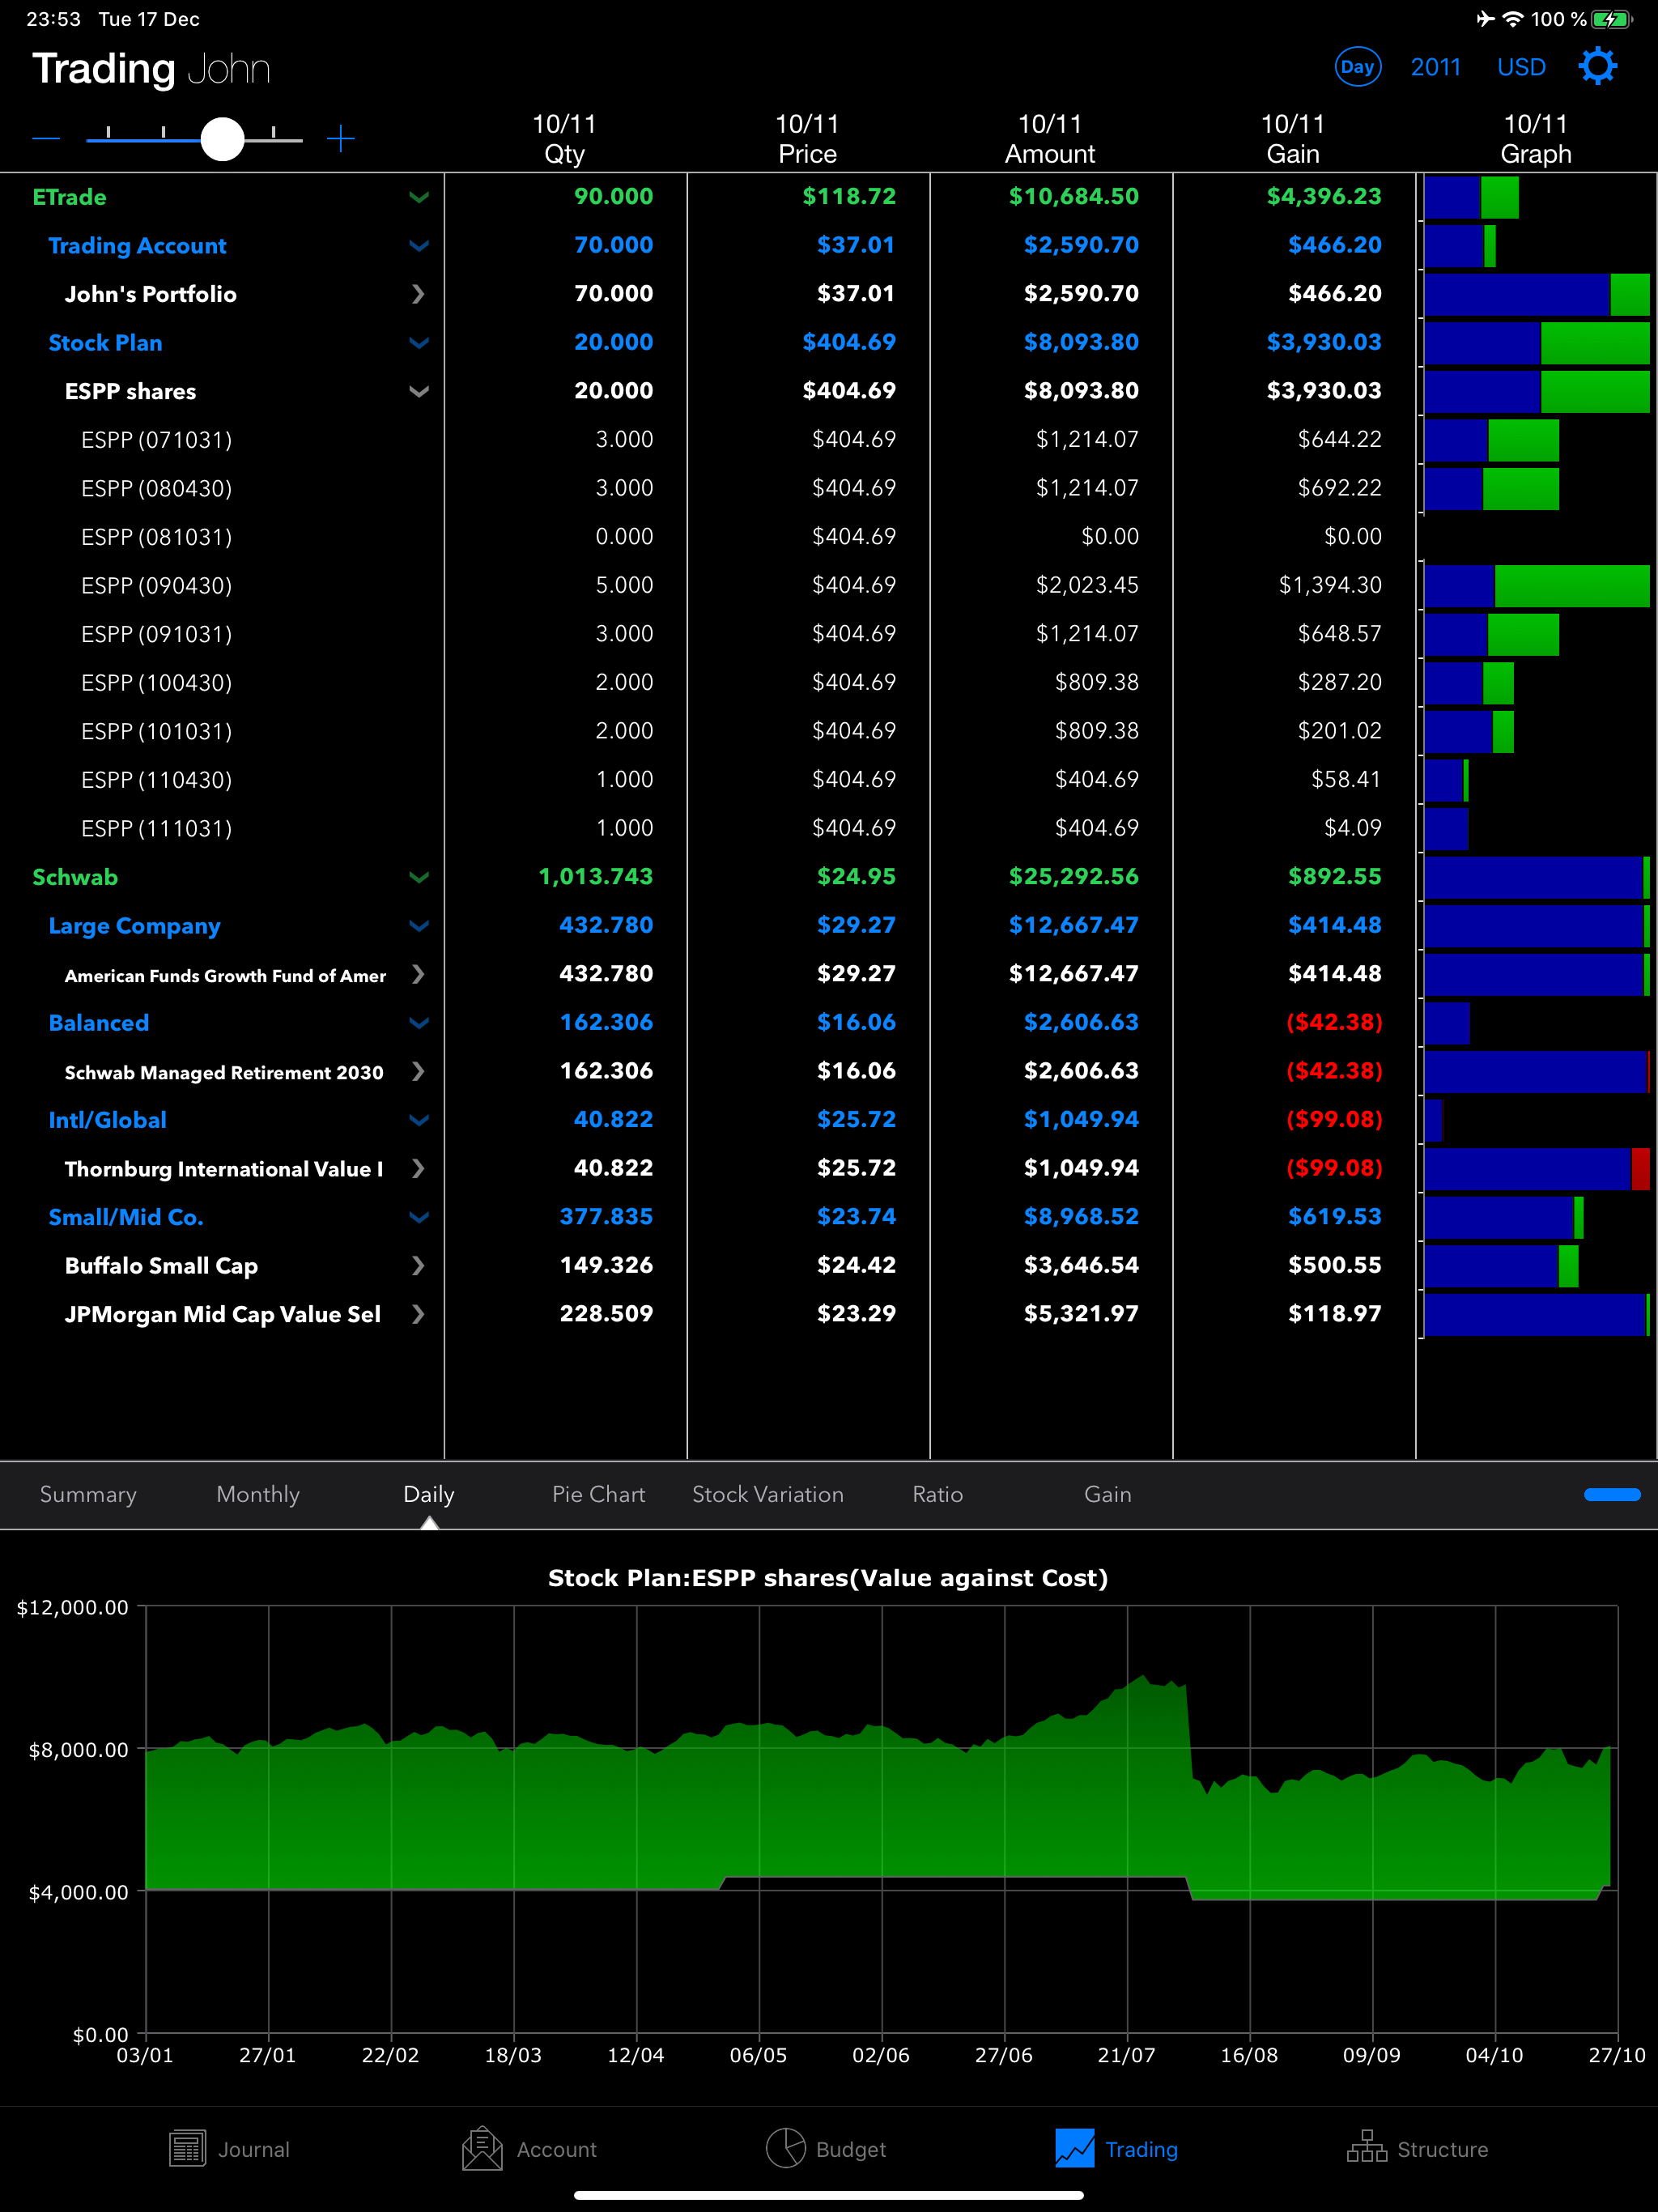Collapse the ESPP shares row
The image size is (1658, 2212).
419,391
